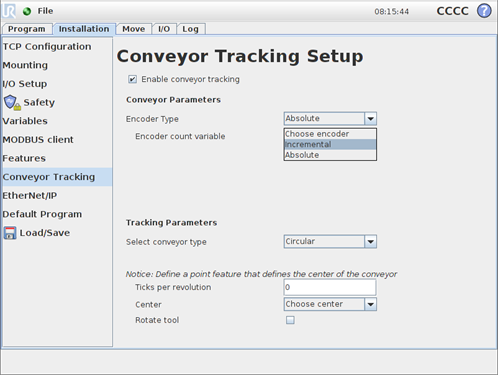
Task: Open TCP Configuration in sidebar
Action: coord(57,46)
